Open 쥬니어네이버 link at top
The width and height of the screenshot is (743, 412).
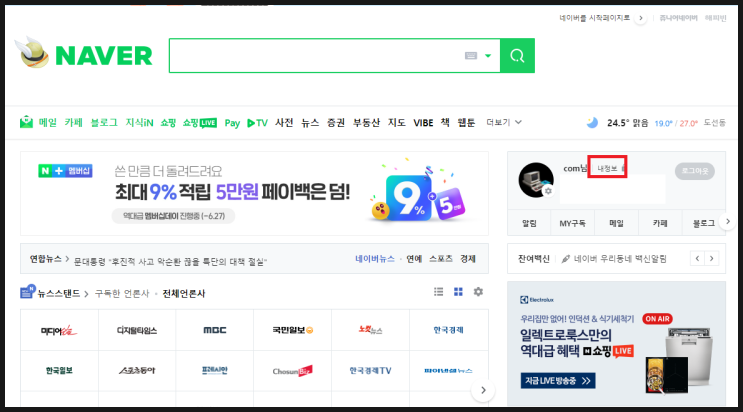(678, 18)
